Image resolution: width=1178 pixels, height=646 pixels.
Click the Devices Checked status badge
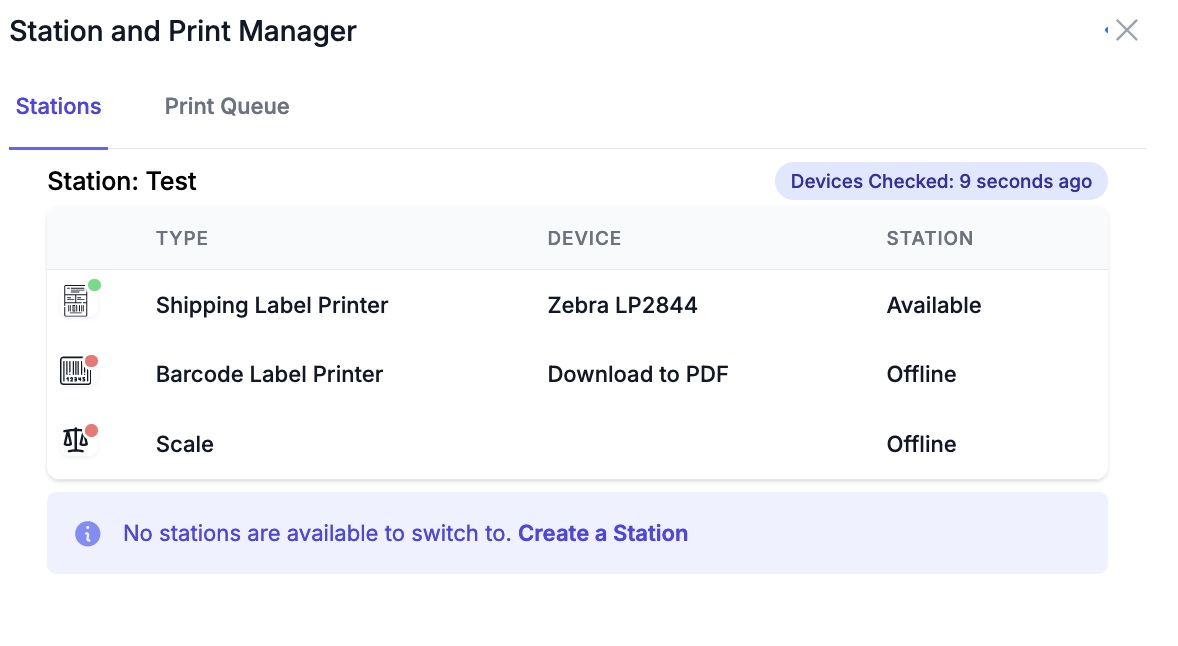[941, 181]
